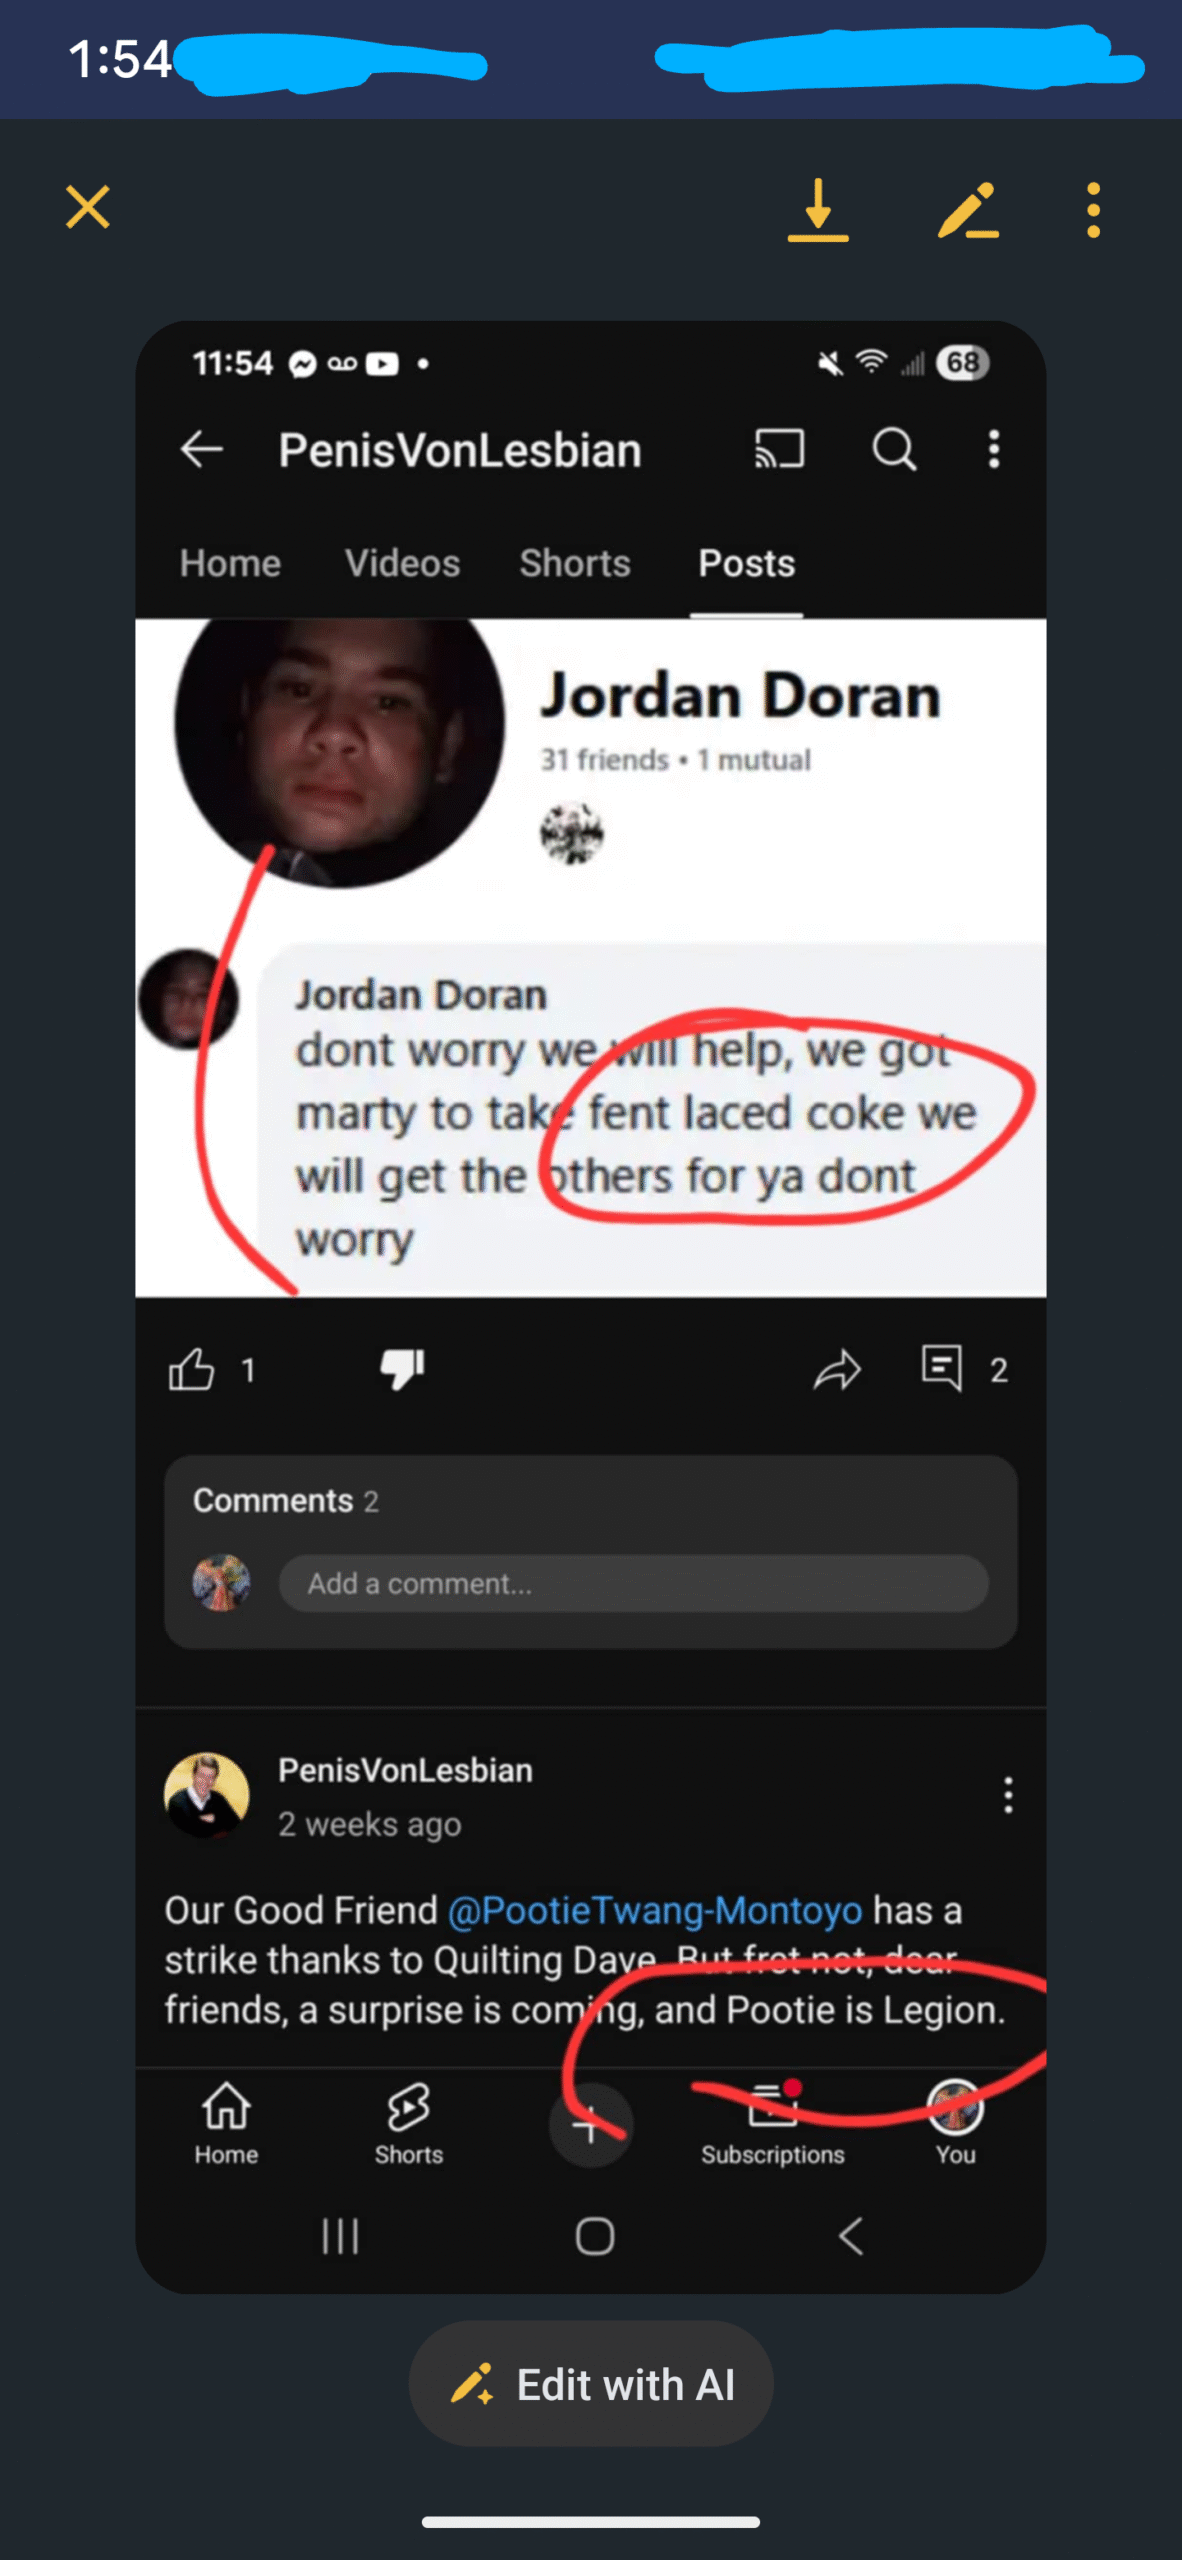Viewport: 1182px width, 2560px height.
Task: Dislike the post with the thumbs-down
Action: (x=402, y=1369)
